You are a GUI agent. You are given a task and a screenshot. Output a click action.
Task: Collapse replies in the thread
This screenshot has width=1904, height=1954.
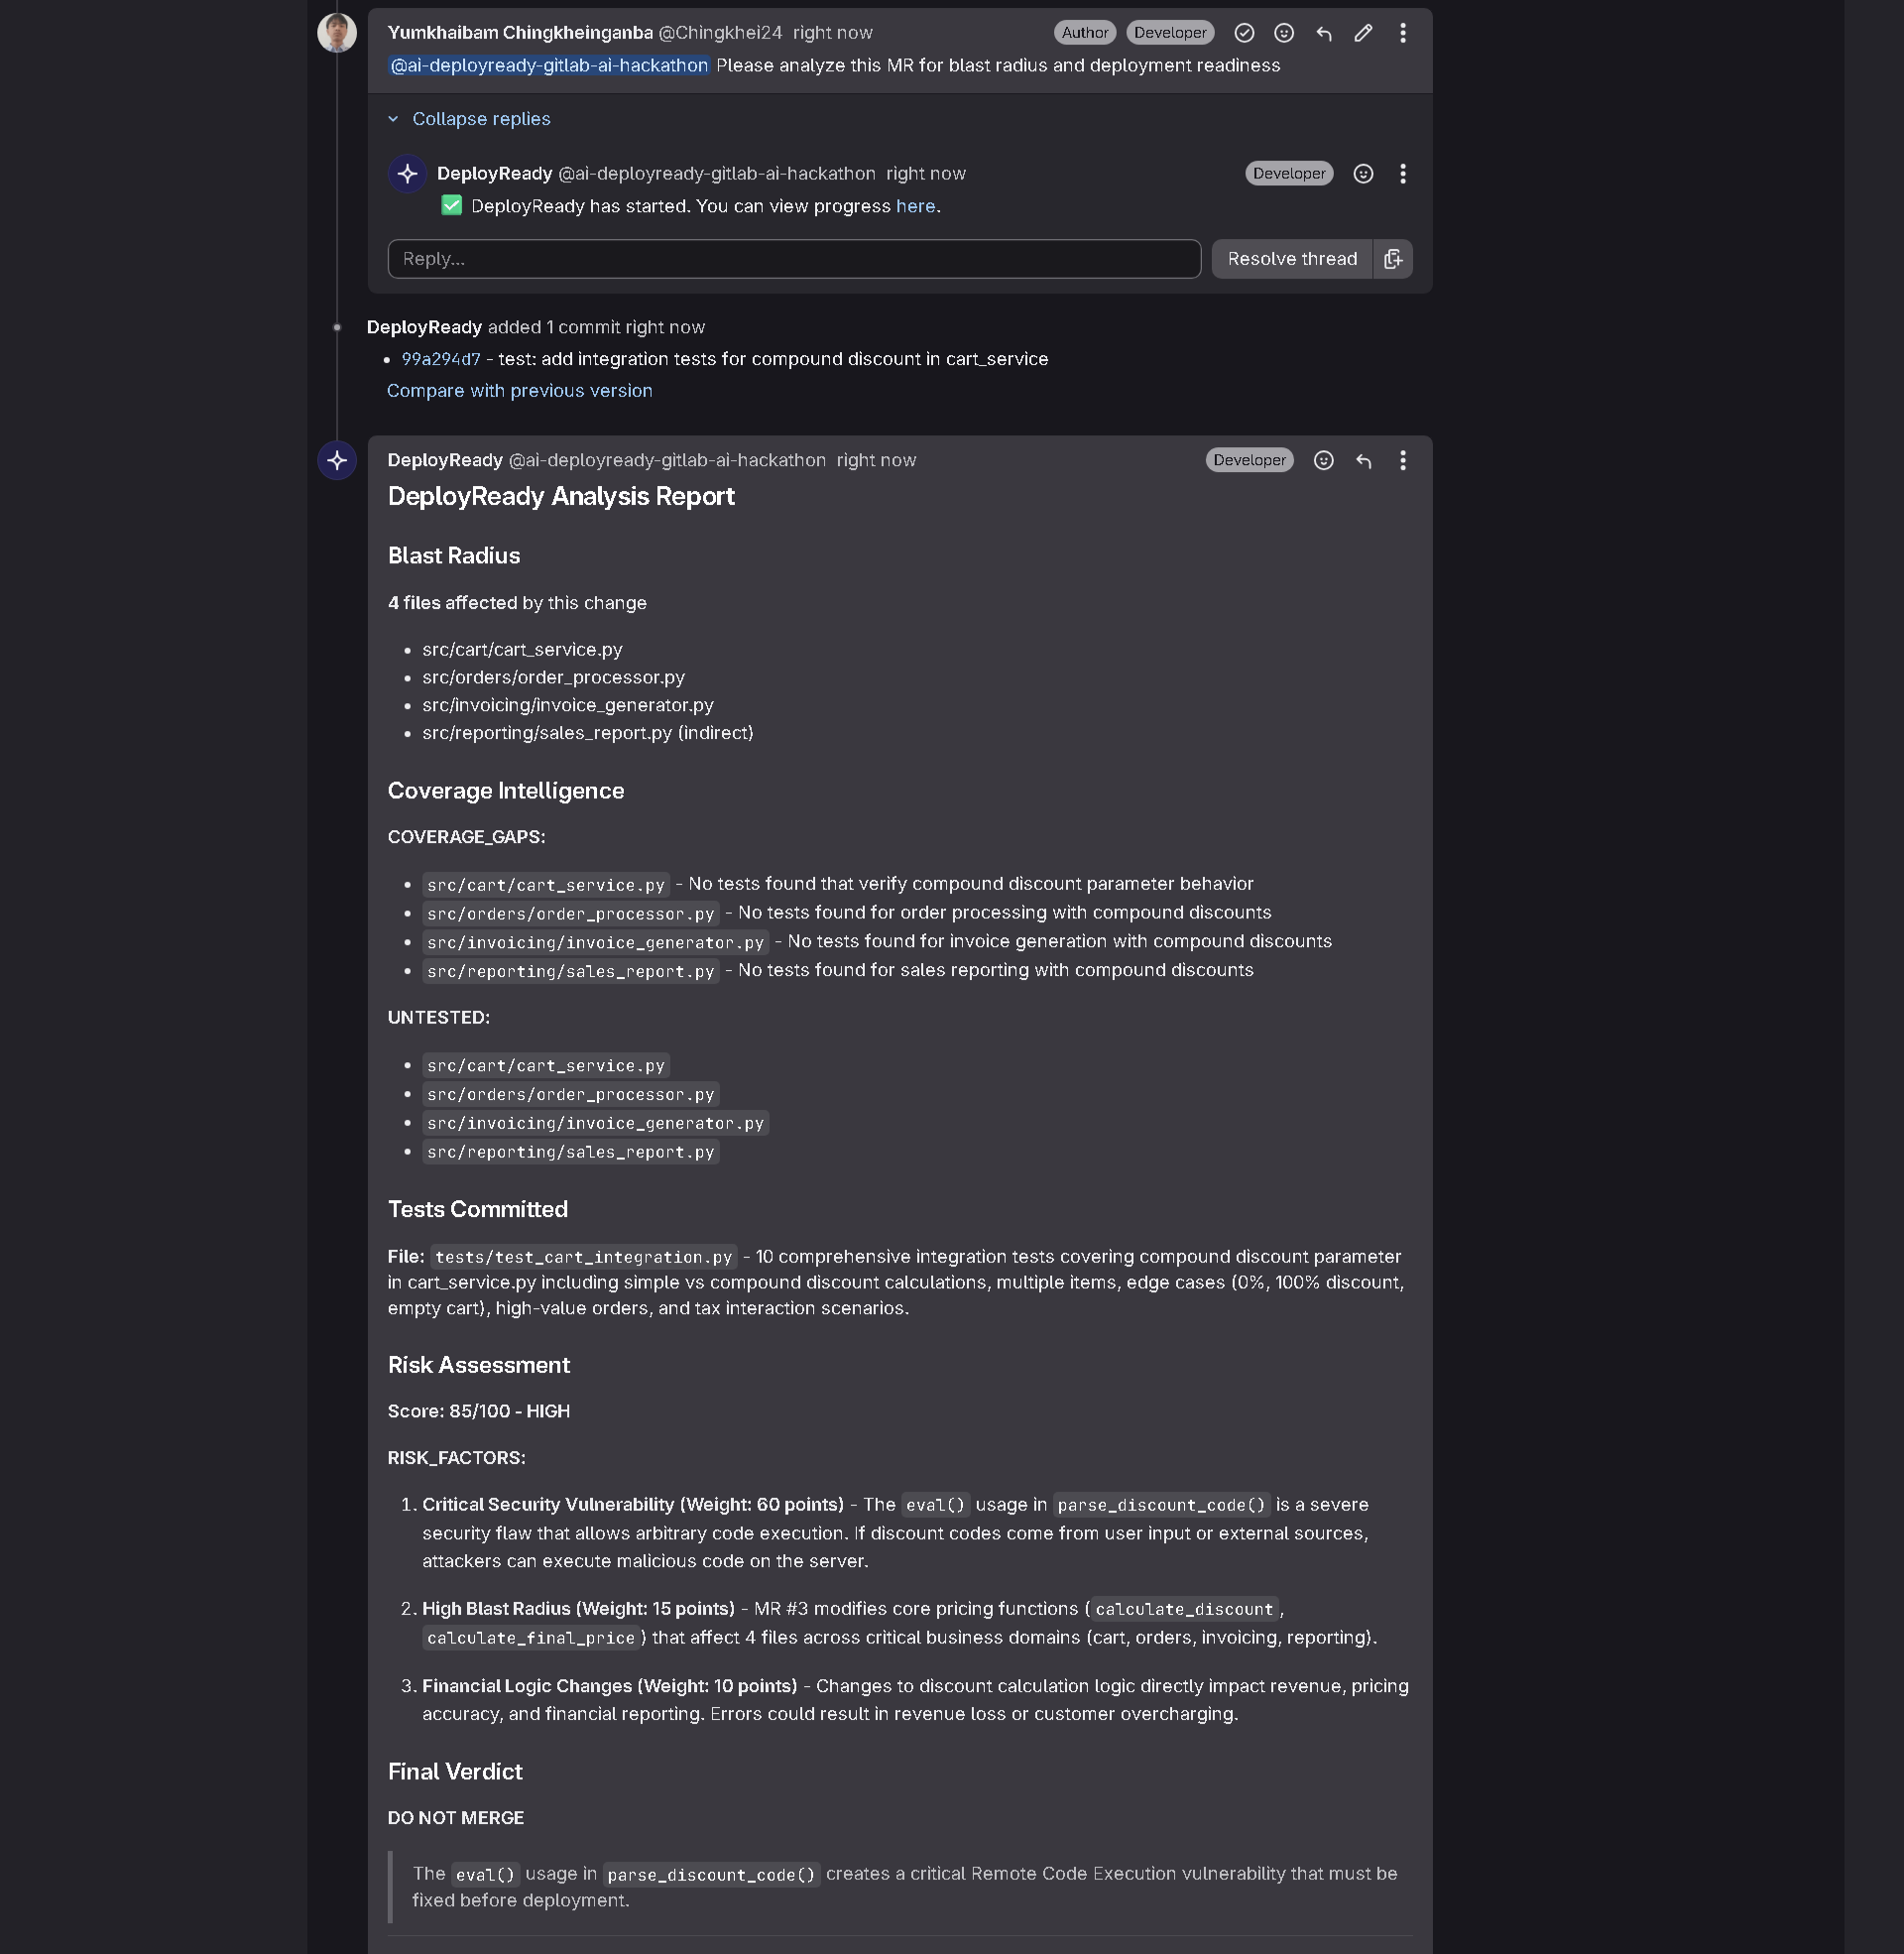pos(480,119)
